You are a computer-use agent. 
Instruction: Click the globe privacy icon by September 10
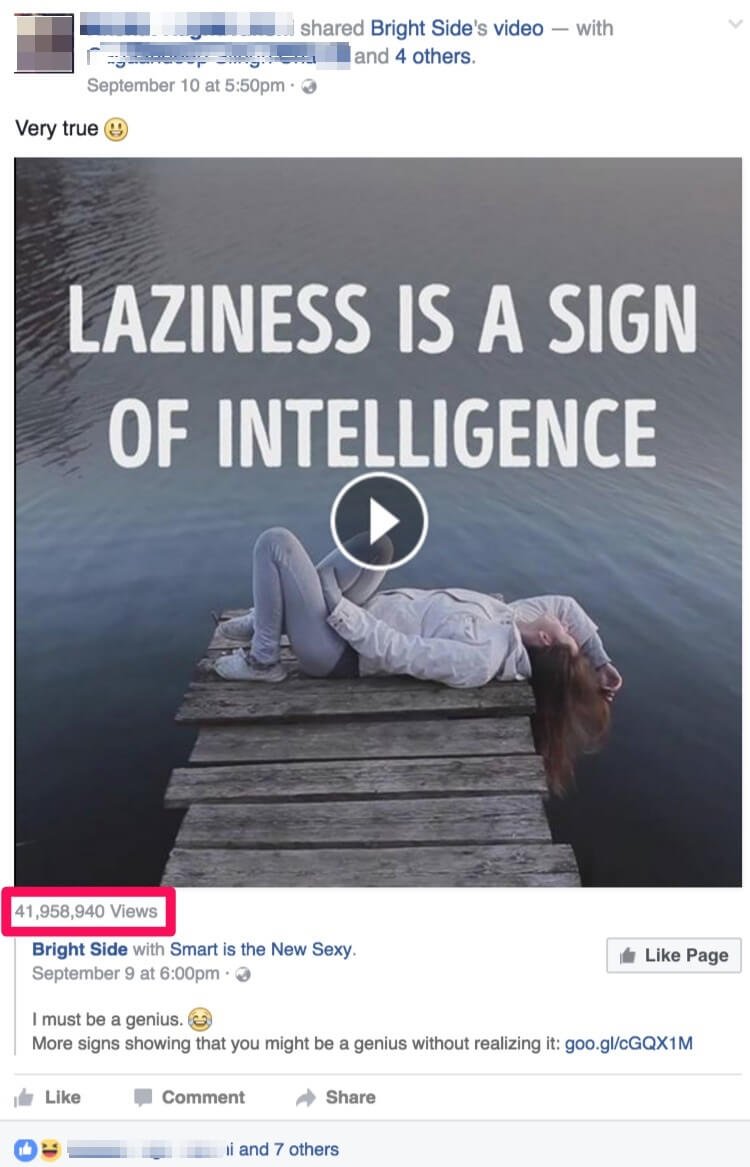click(x=309, y=86)
